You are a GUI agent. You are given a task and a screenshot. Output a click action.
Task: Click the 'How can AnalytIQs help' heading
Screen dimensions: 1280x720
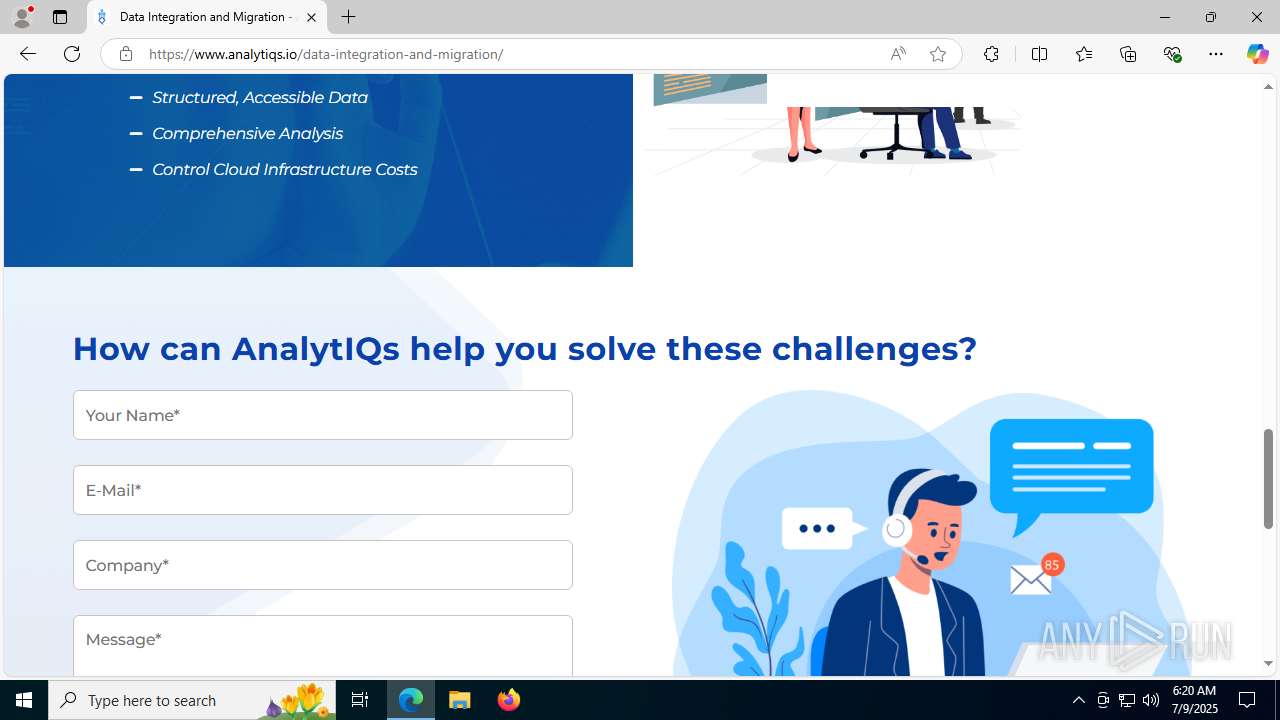pos(524,348)
